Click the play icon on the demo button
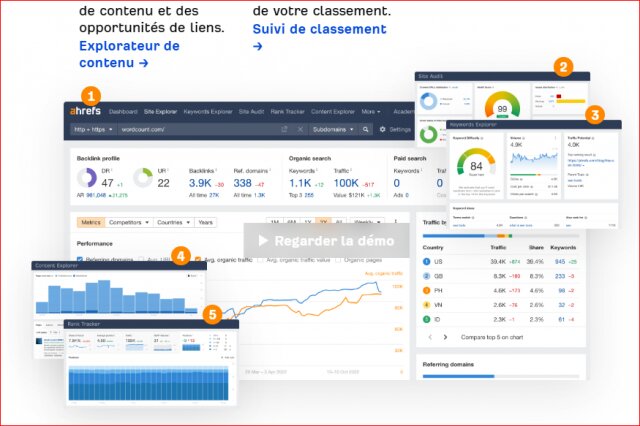Viewport: 640px width, 426px height. click(263, 241)
